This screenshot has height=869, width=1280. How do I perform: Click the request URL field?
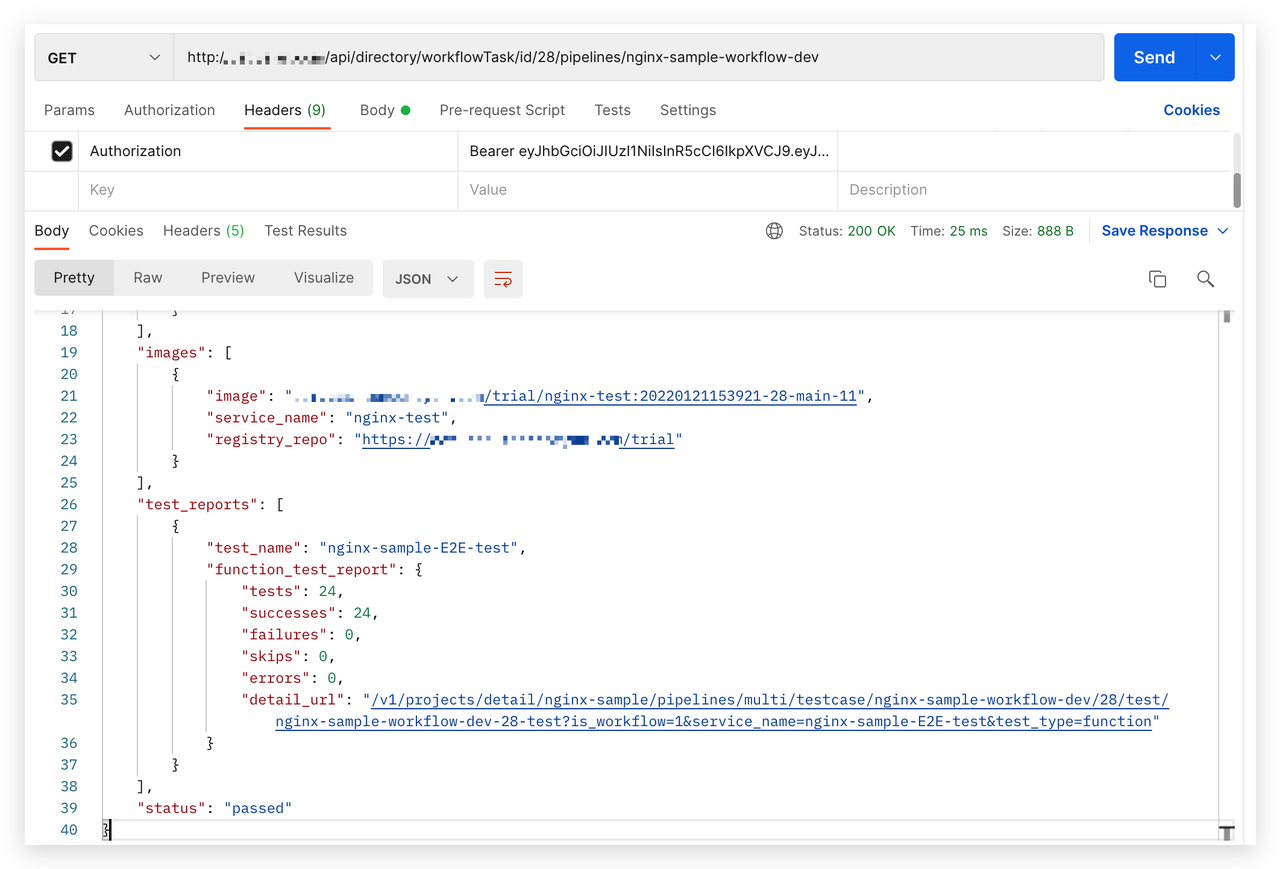(638, 58)
